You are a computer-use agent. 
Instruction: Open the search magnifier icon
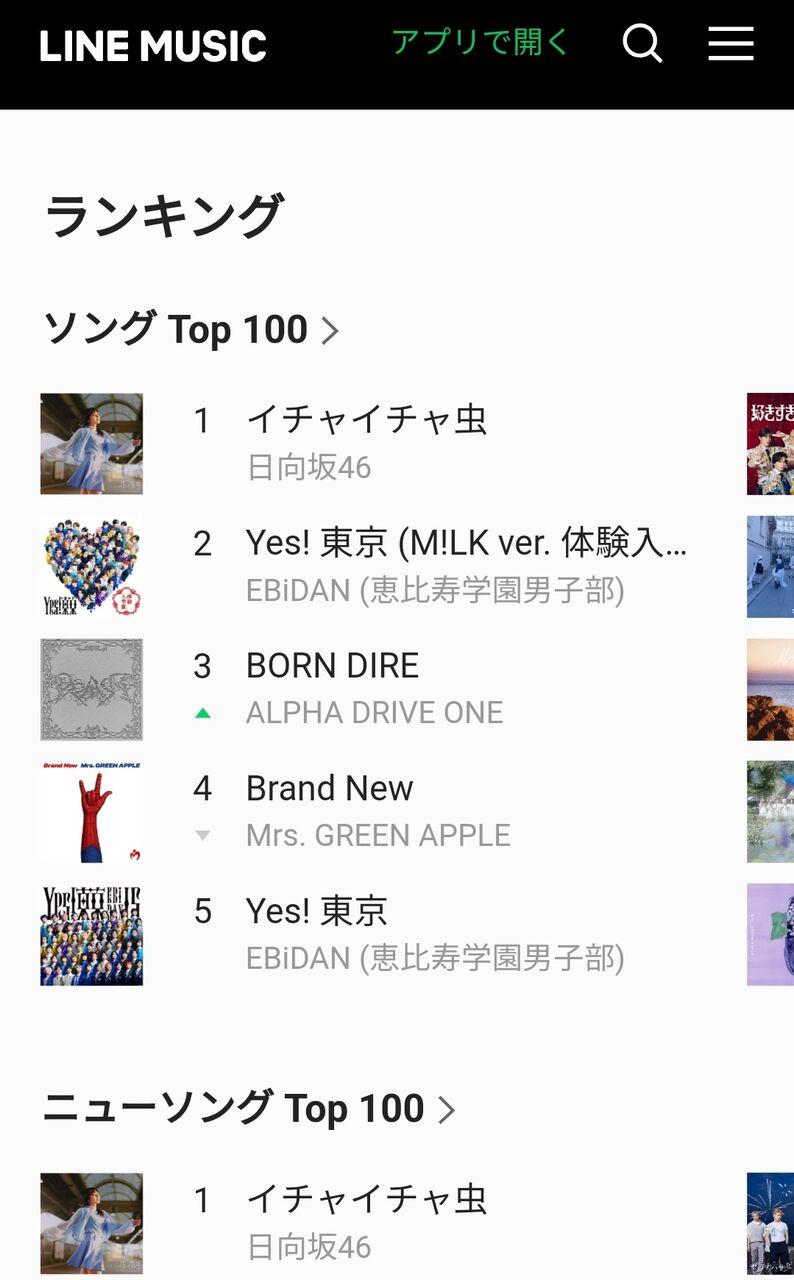(x=642, y=44)
